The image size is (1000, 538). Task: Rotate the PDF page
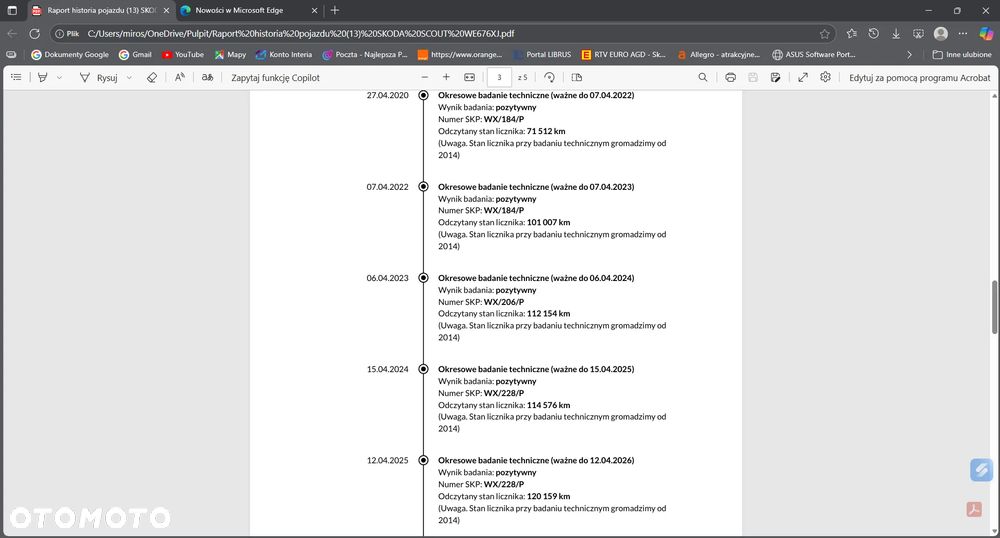coord(549,77)
